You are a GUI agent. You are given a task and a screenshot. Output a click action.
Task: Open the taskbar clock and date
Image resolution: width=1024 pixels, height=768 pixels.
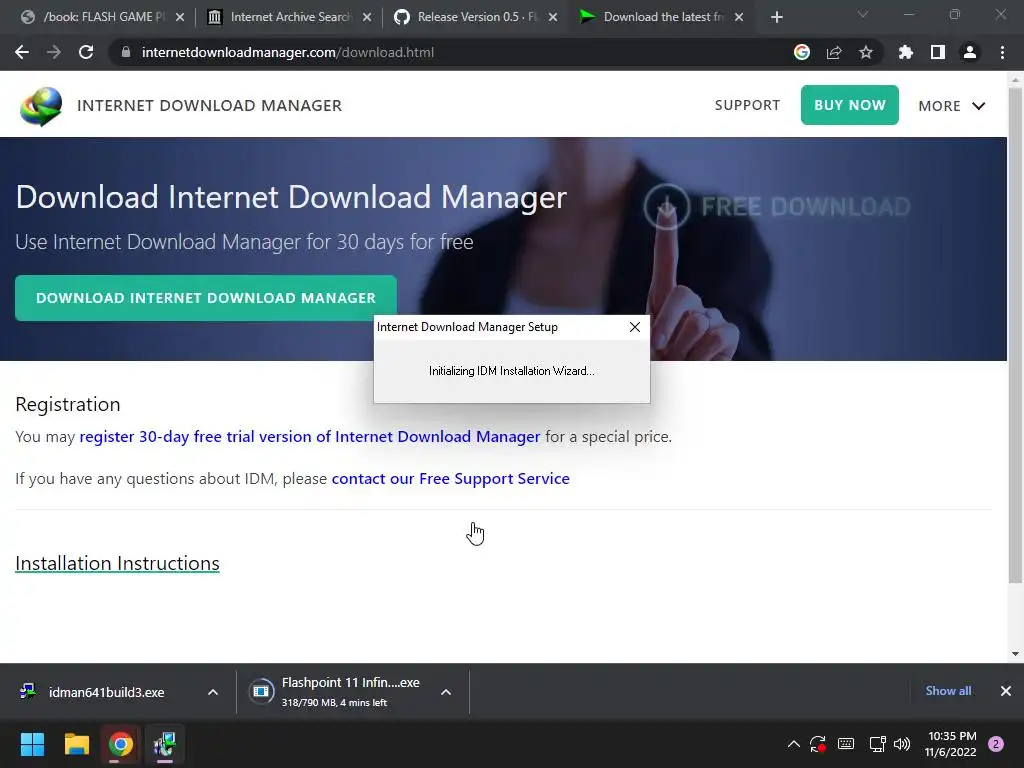click(950, 744)
